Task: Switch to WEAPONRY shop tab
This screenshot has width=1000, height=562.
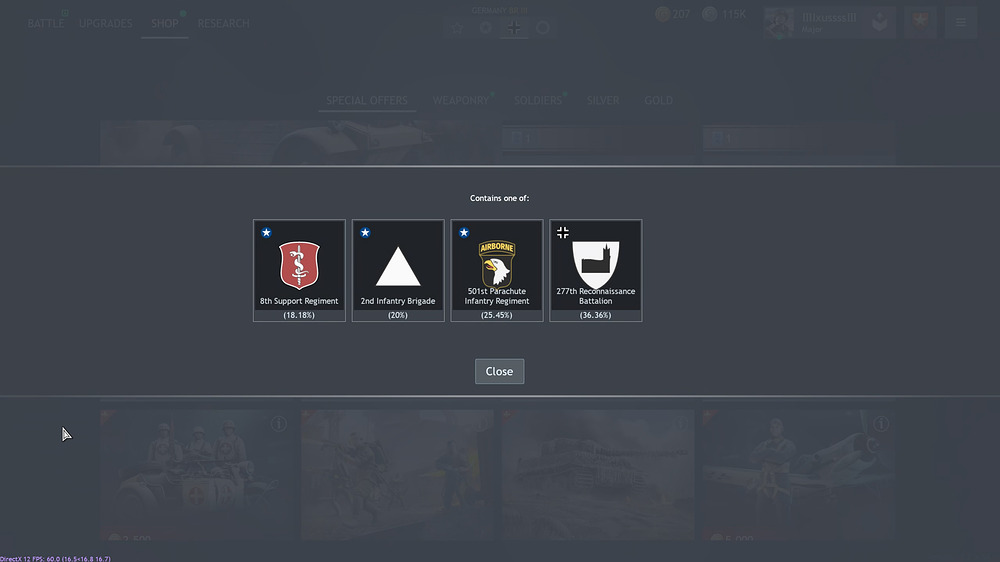Action: click(460, 101)
